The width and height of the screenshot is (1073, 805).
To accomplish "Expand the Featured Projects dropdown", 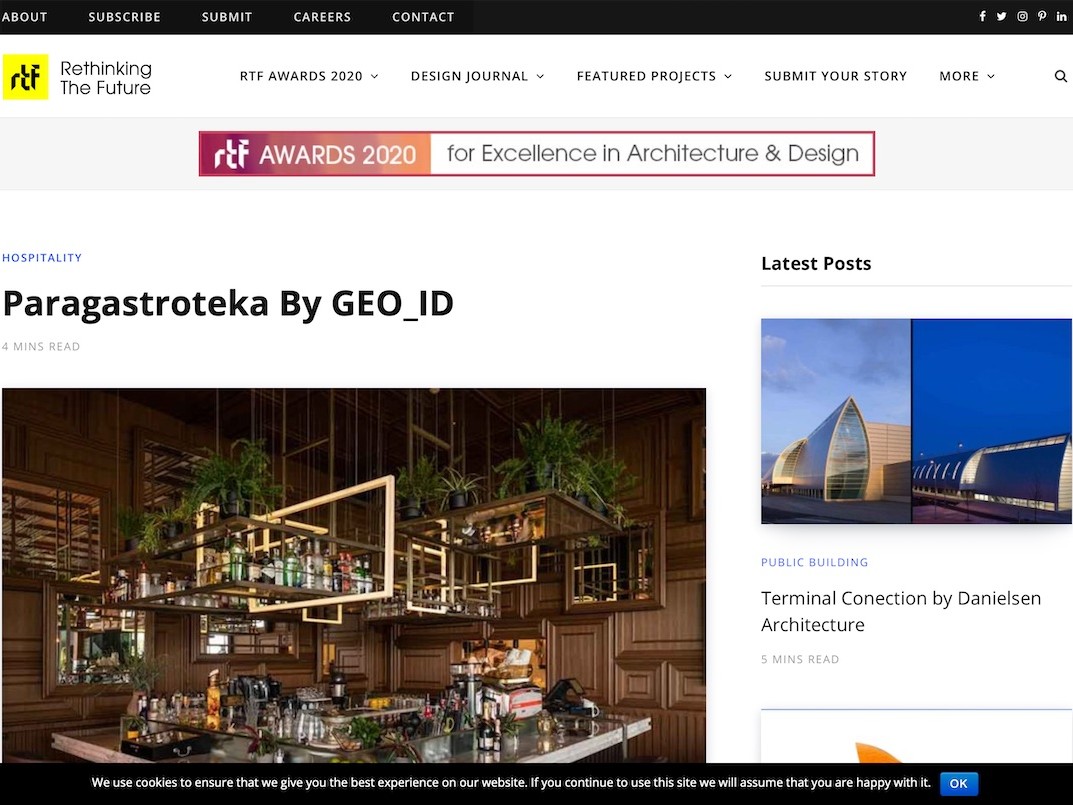I will 654,76.
